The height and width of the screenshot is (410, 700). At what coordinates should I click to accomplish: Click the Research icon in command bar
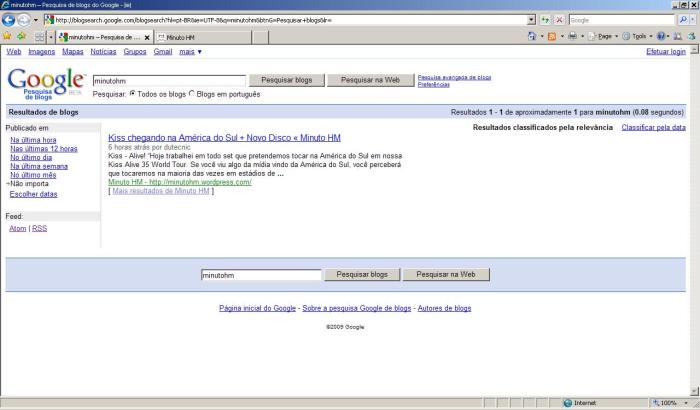tap(677, 36)
